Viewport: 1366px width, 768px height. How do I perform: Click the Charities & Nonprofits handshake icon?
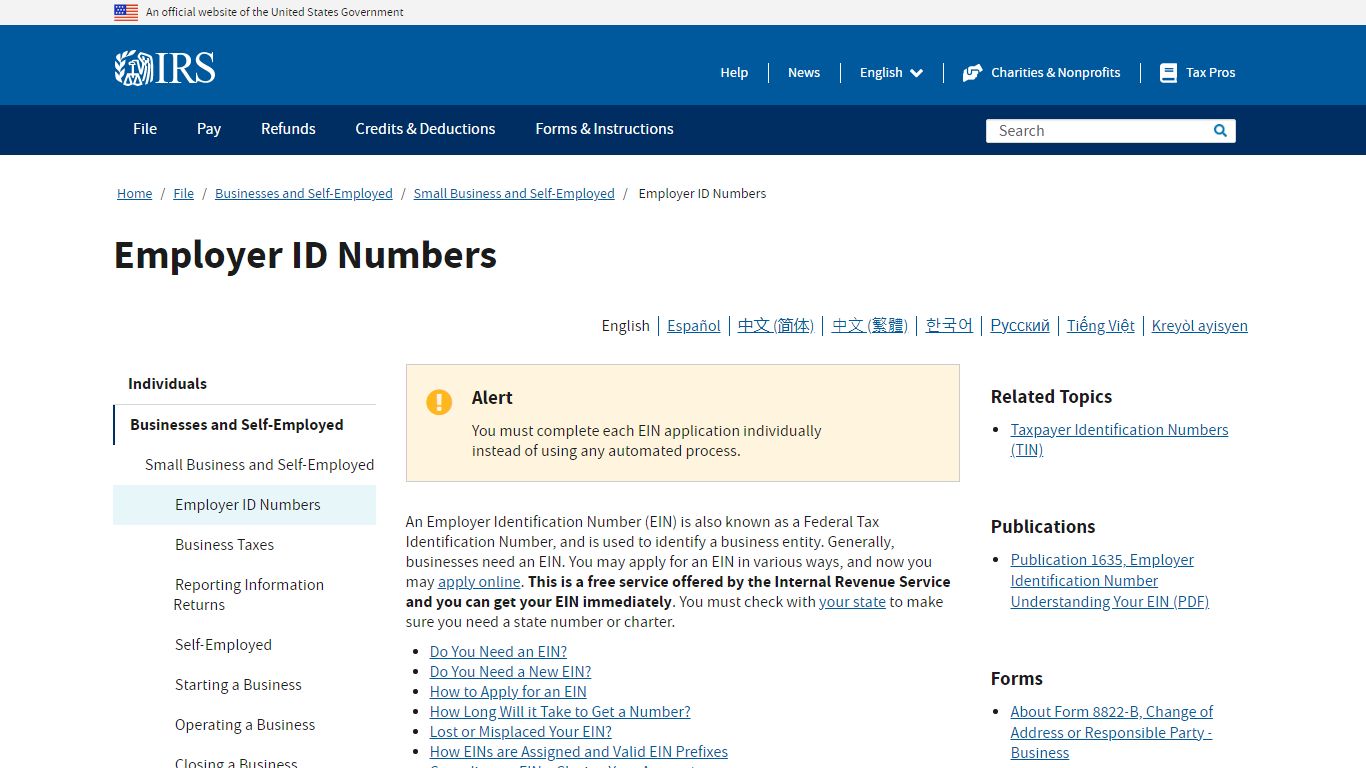coord(972,73)
